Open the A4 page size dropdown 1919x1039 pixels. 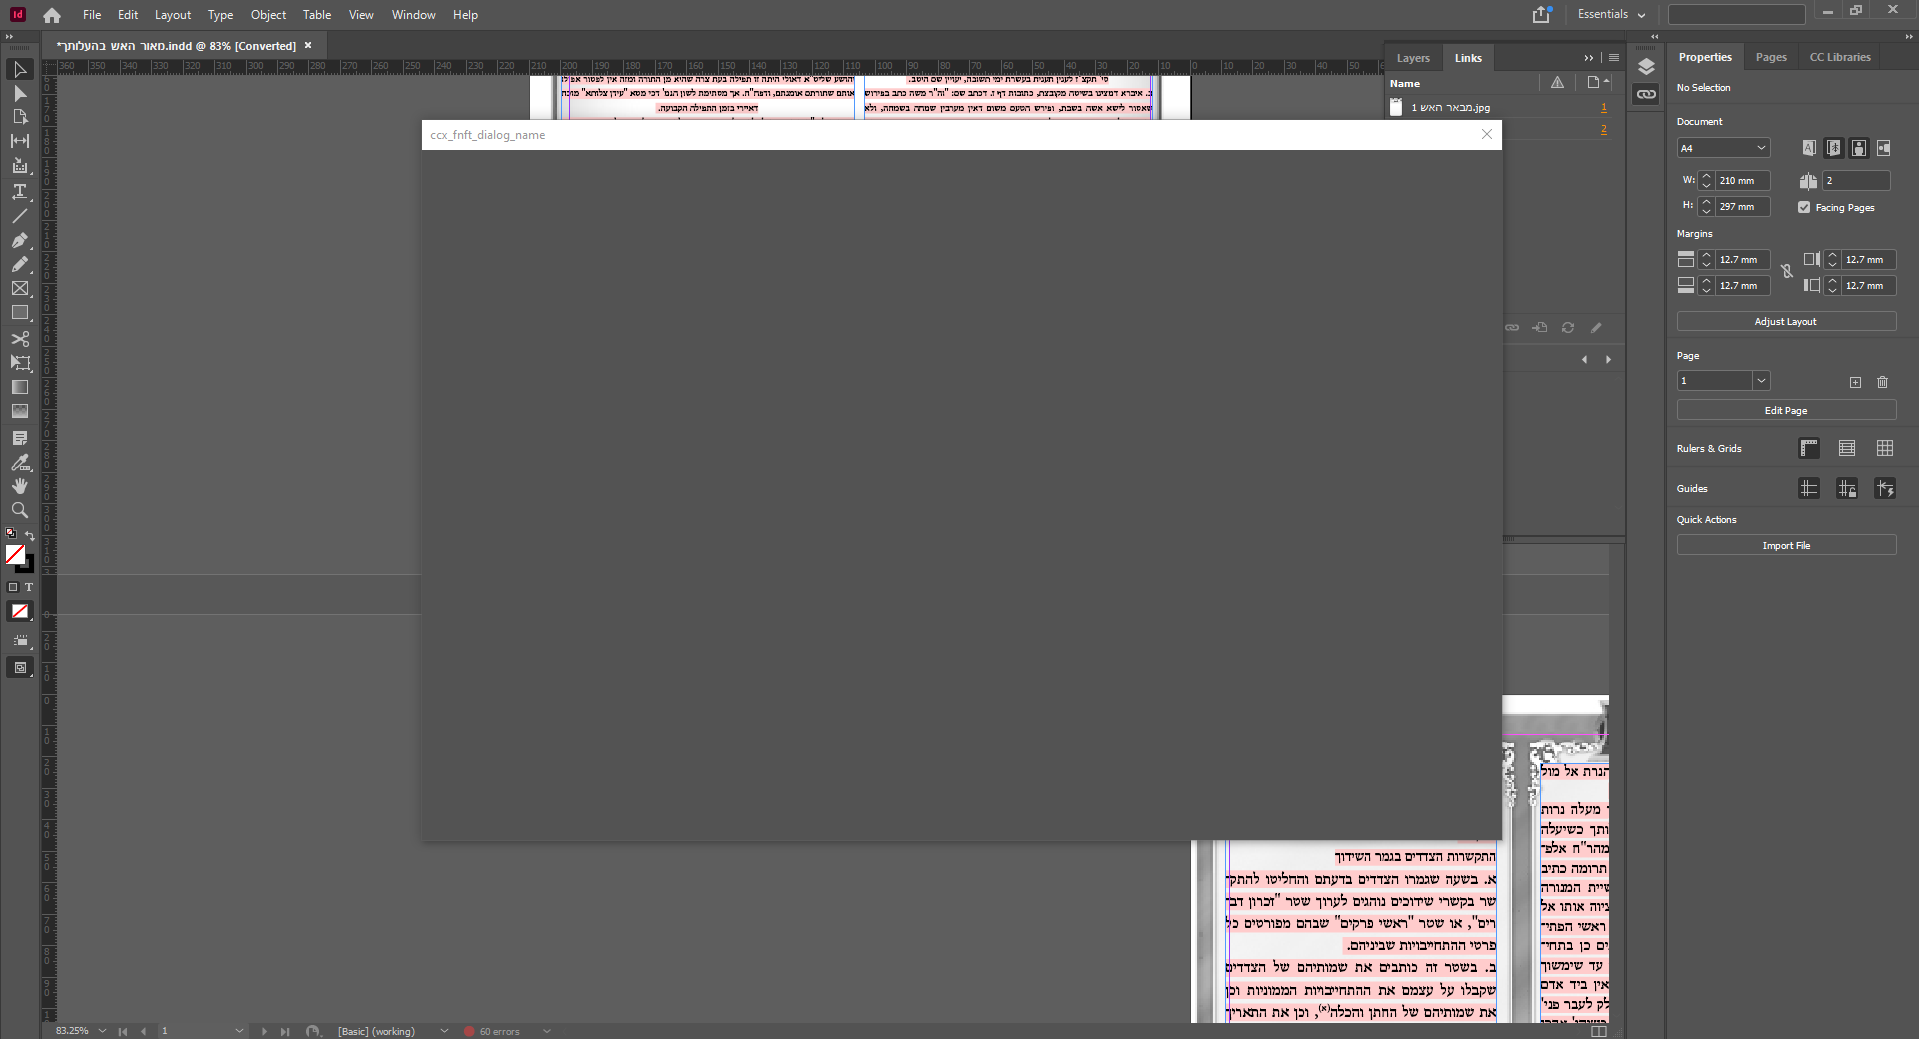point(1723,148)
